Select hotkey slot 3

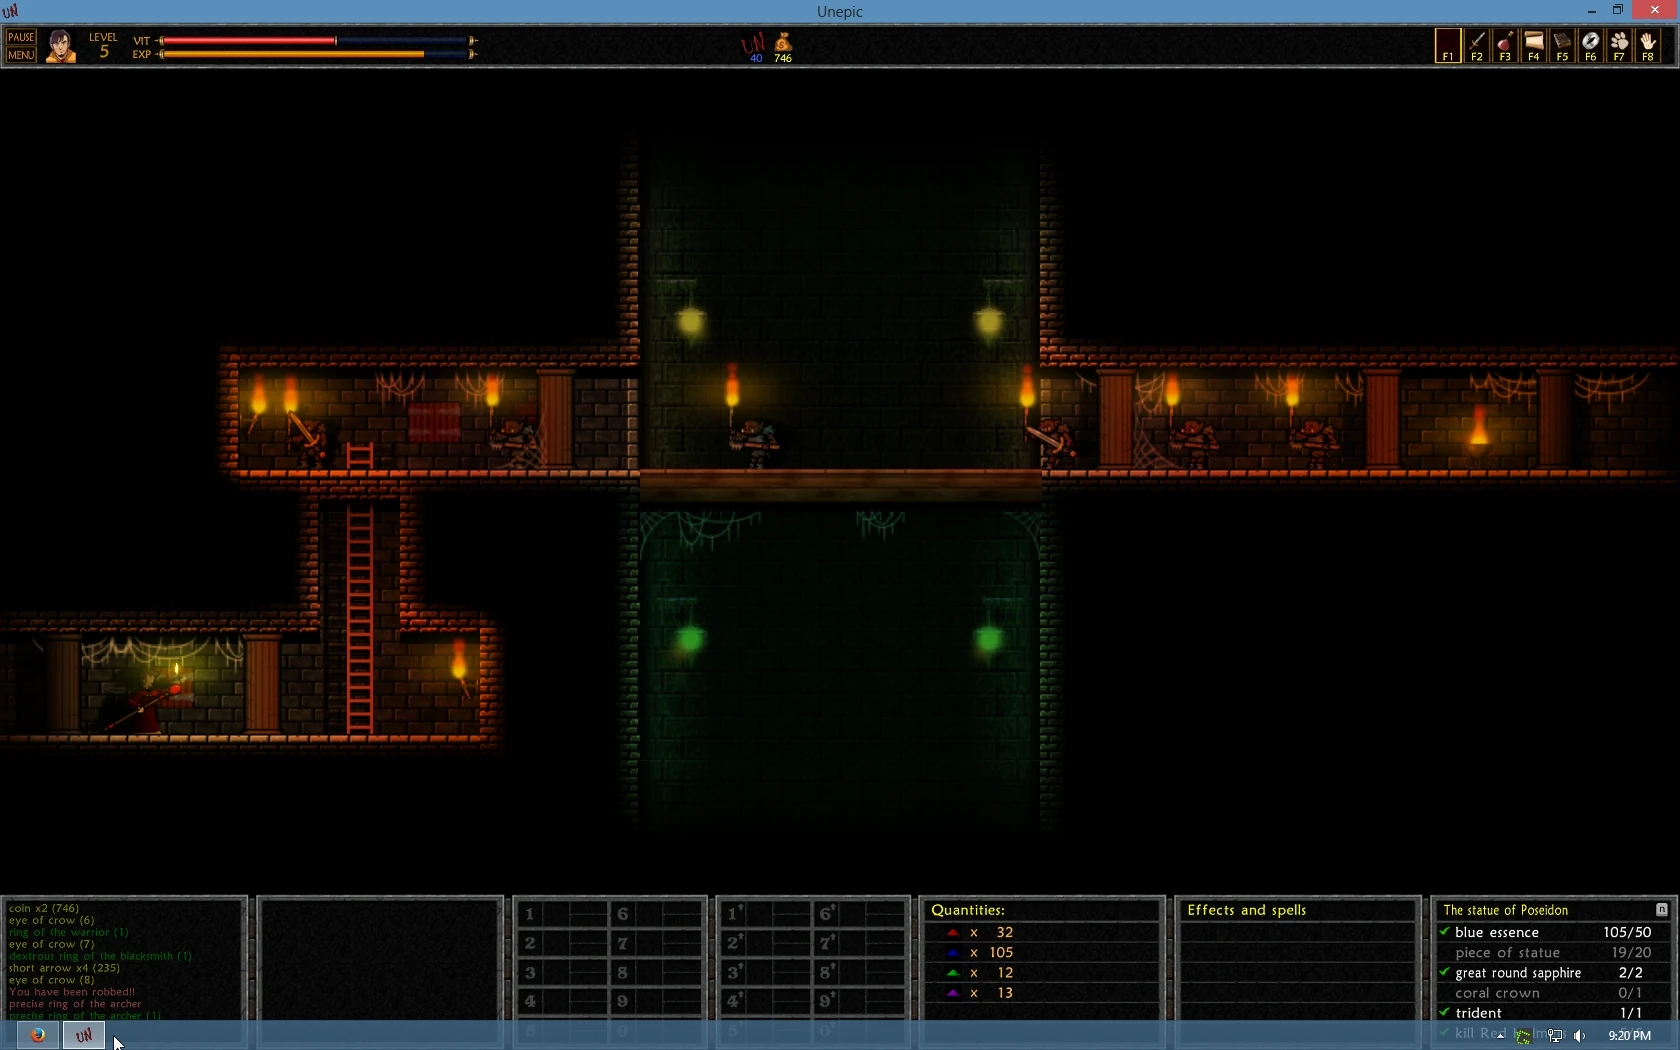tap(561, 972)
